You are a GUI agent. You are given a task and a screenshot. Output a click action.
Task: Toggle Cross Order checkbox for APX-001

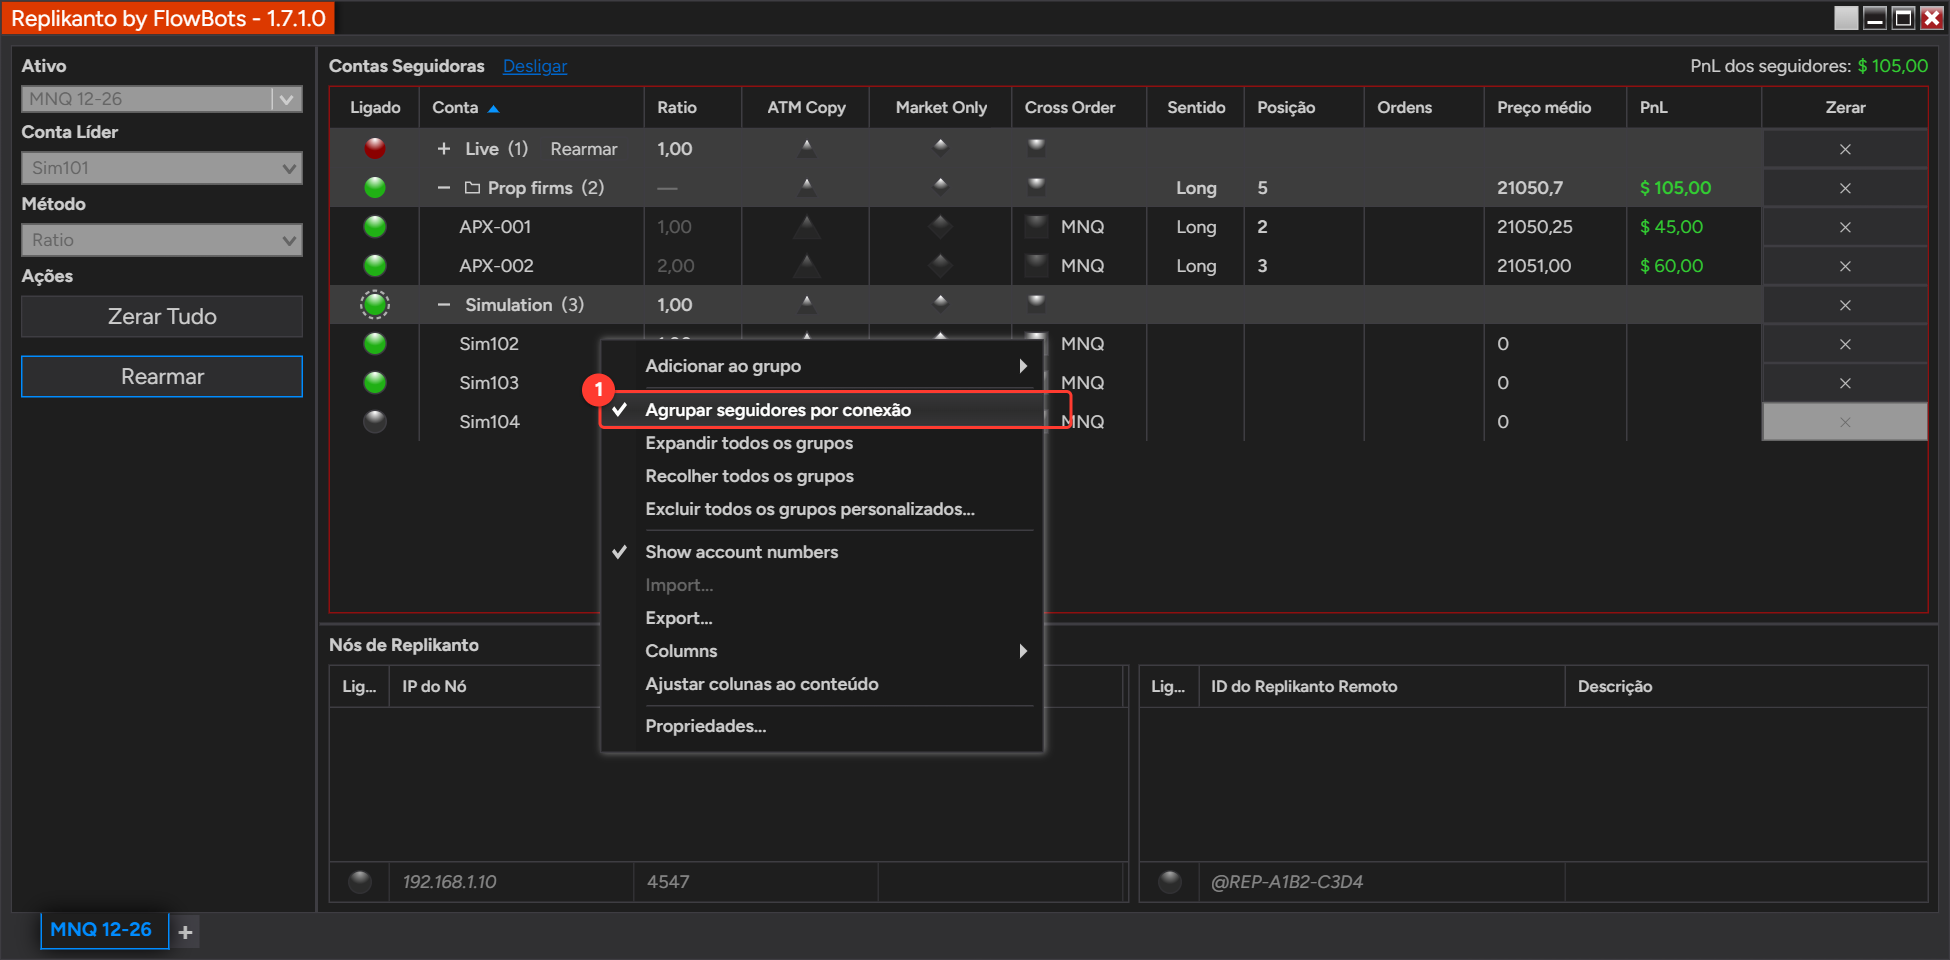[x=1037, y=225]
